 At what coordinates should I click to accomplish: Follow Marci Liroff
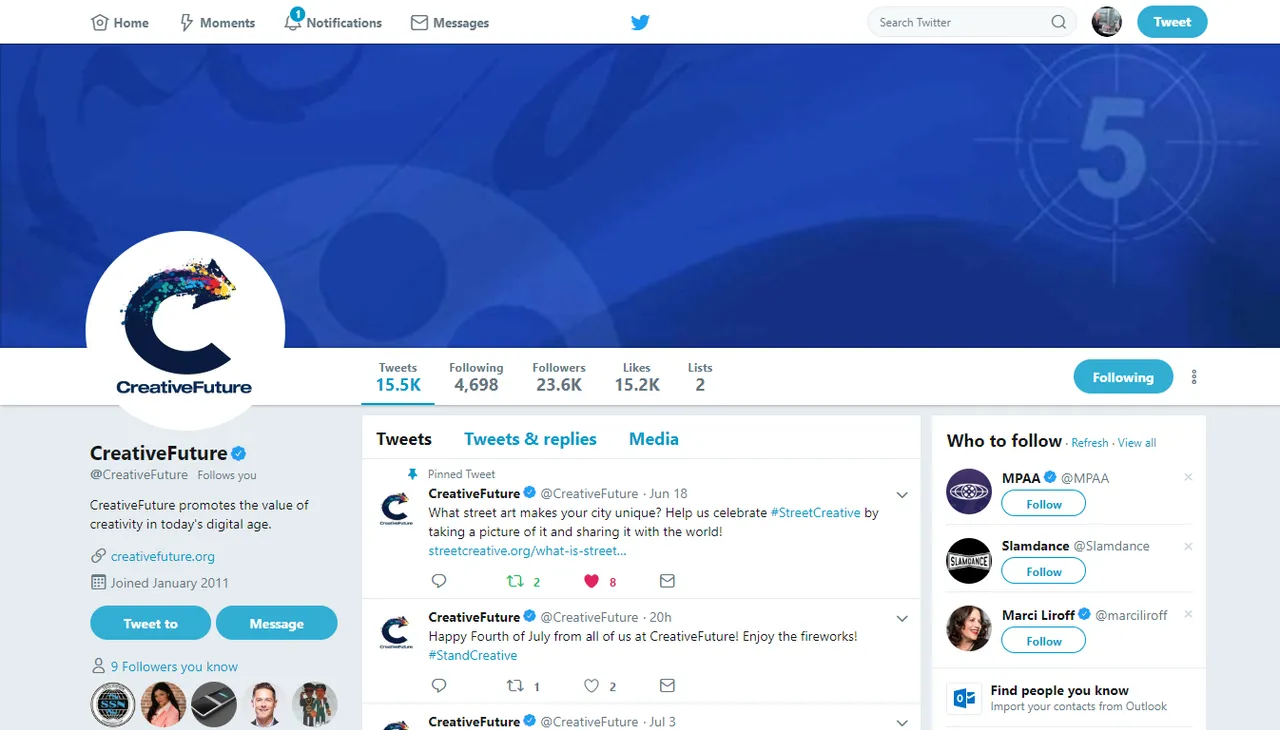(x=1044, y=640)
